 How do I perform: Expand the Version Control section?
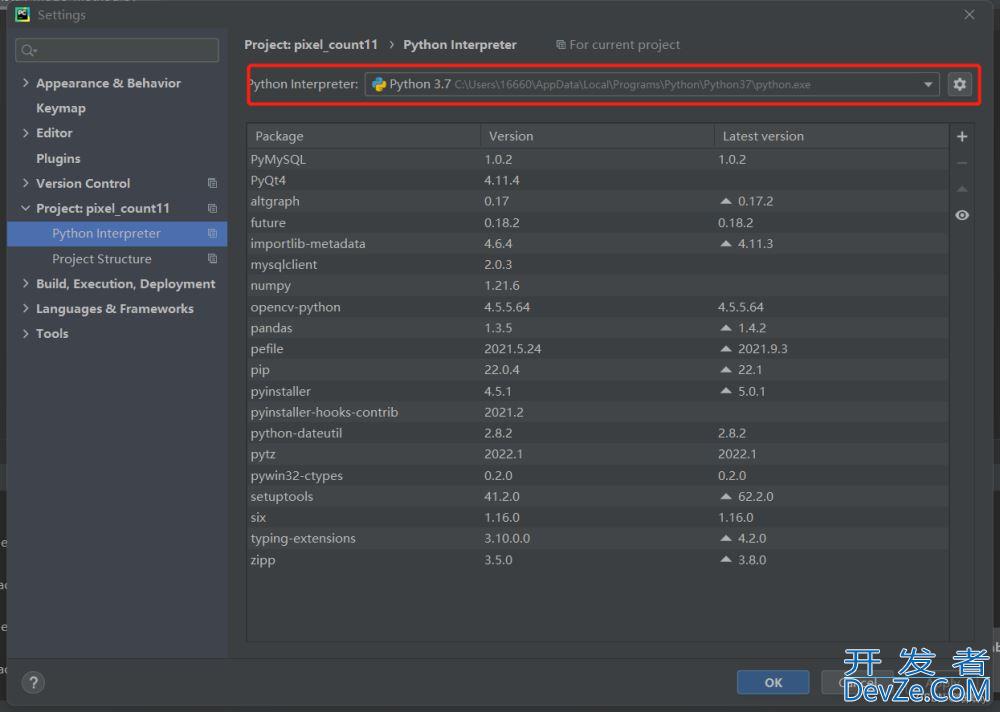[x=26, y=183]
